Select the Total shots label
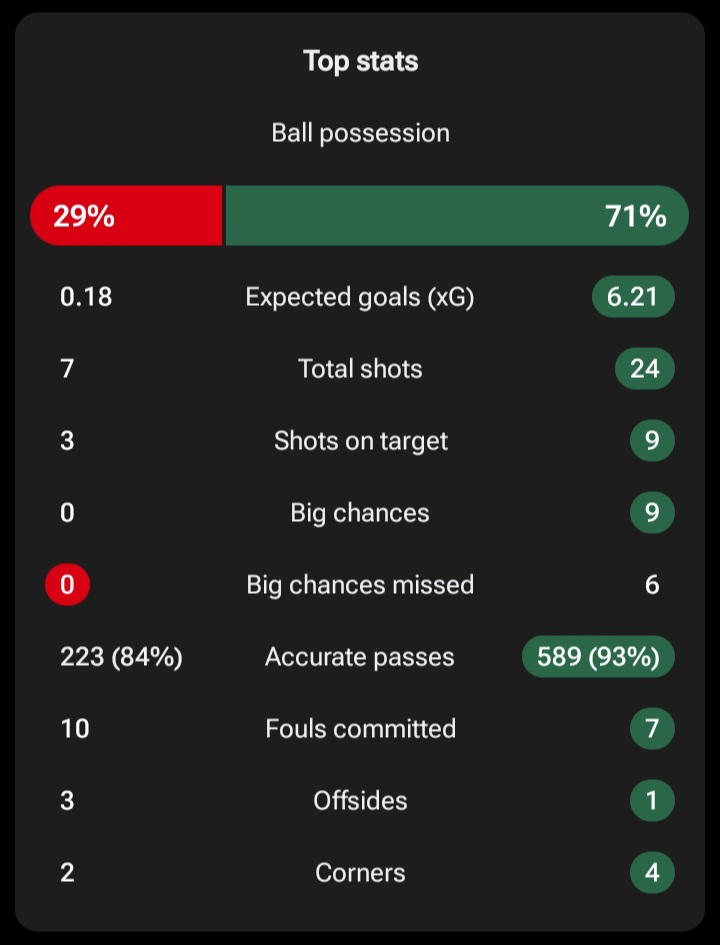Image resolution: width=720 pixels, height=945 pixels. point(360,369)
